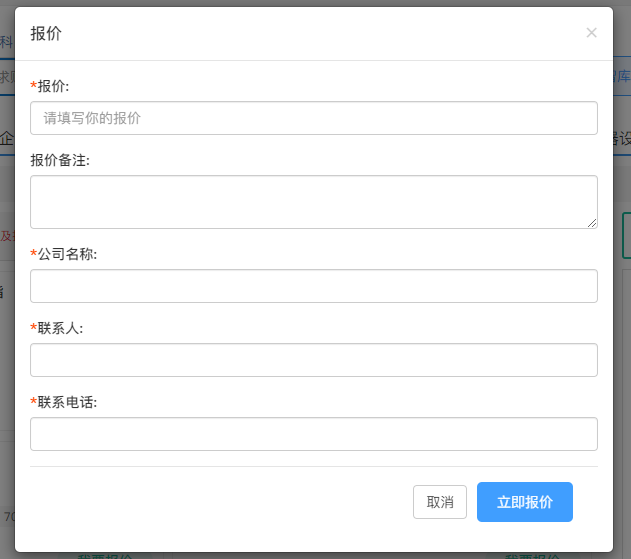631x559 pixels.
Task: Click the 报价 price input field
Action: click(x=314, y=118)
